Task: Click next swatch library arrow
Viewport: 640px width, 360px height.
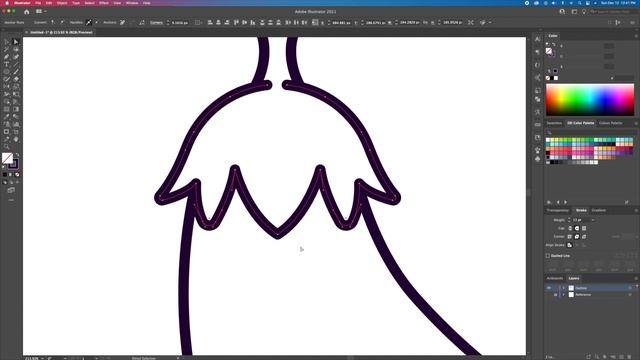Action: tap(565, 202)
